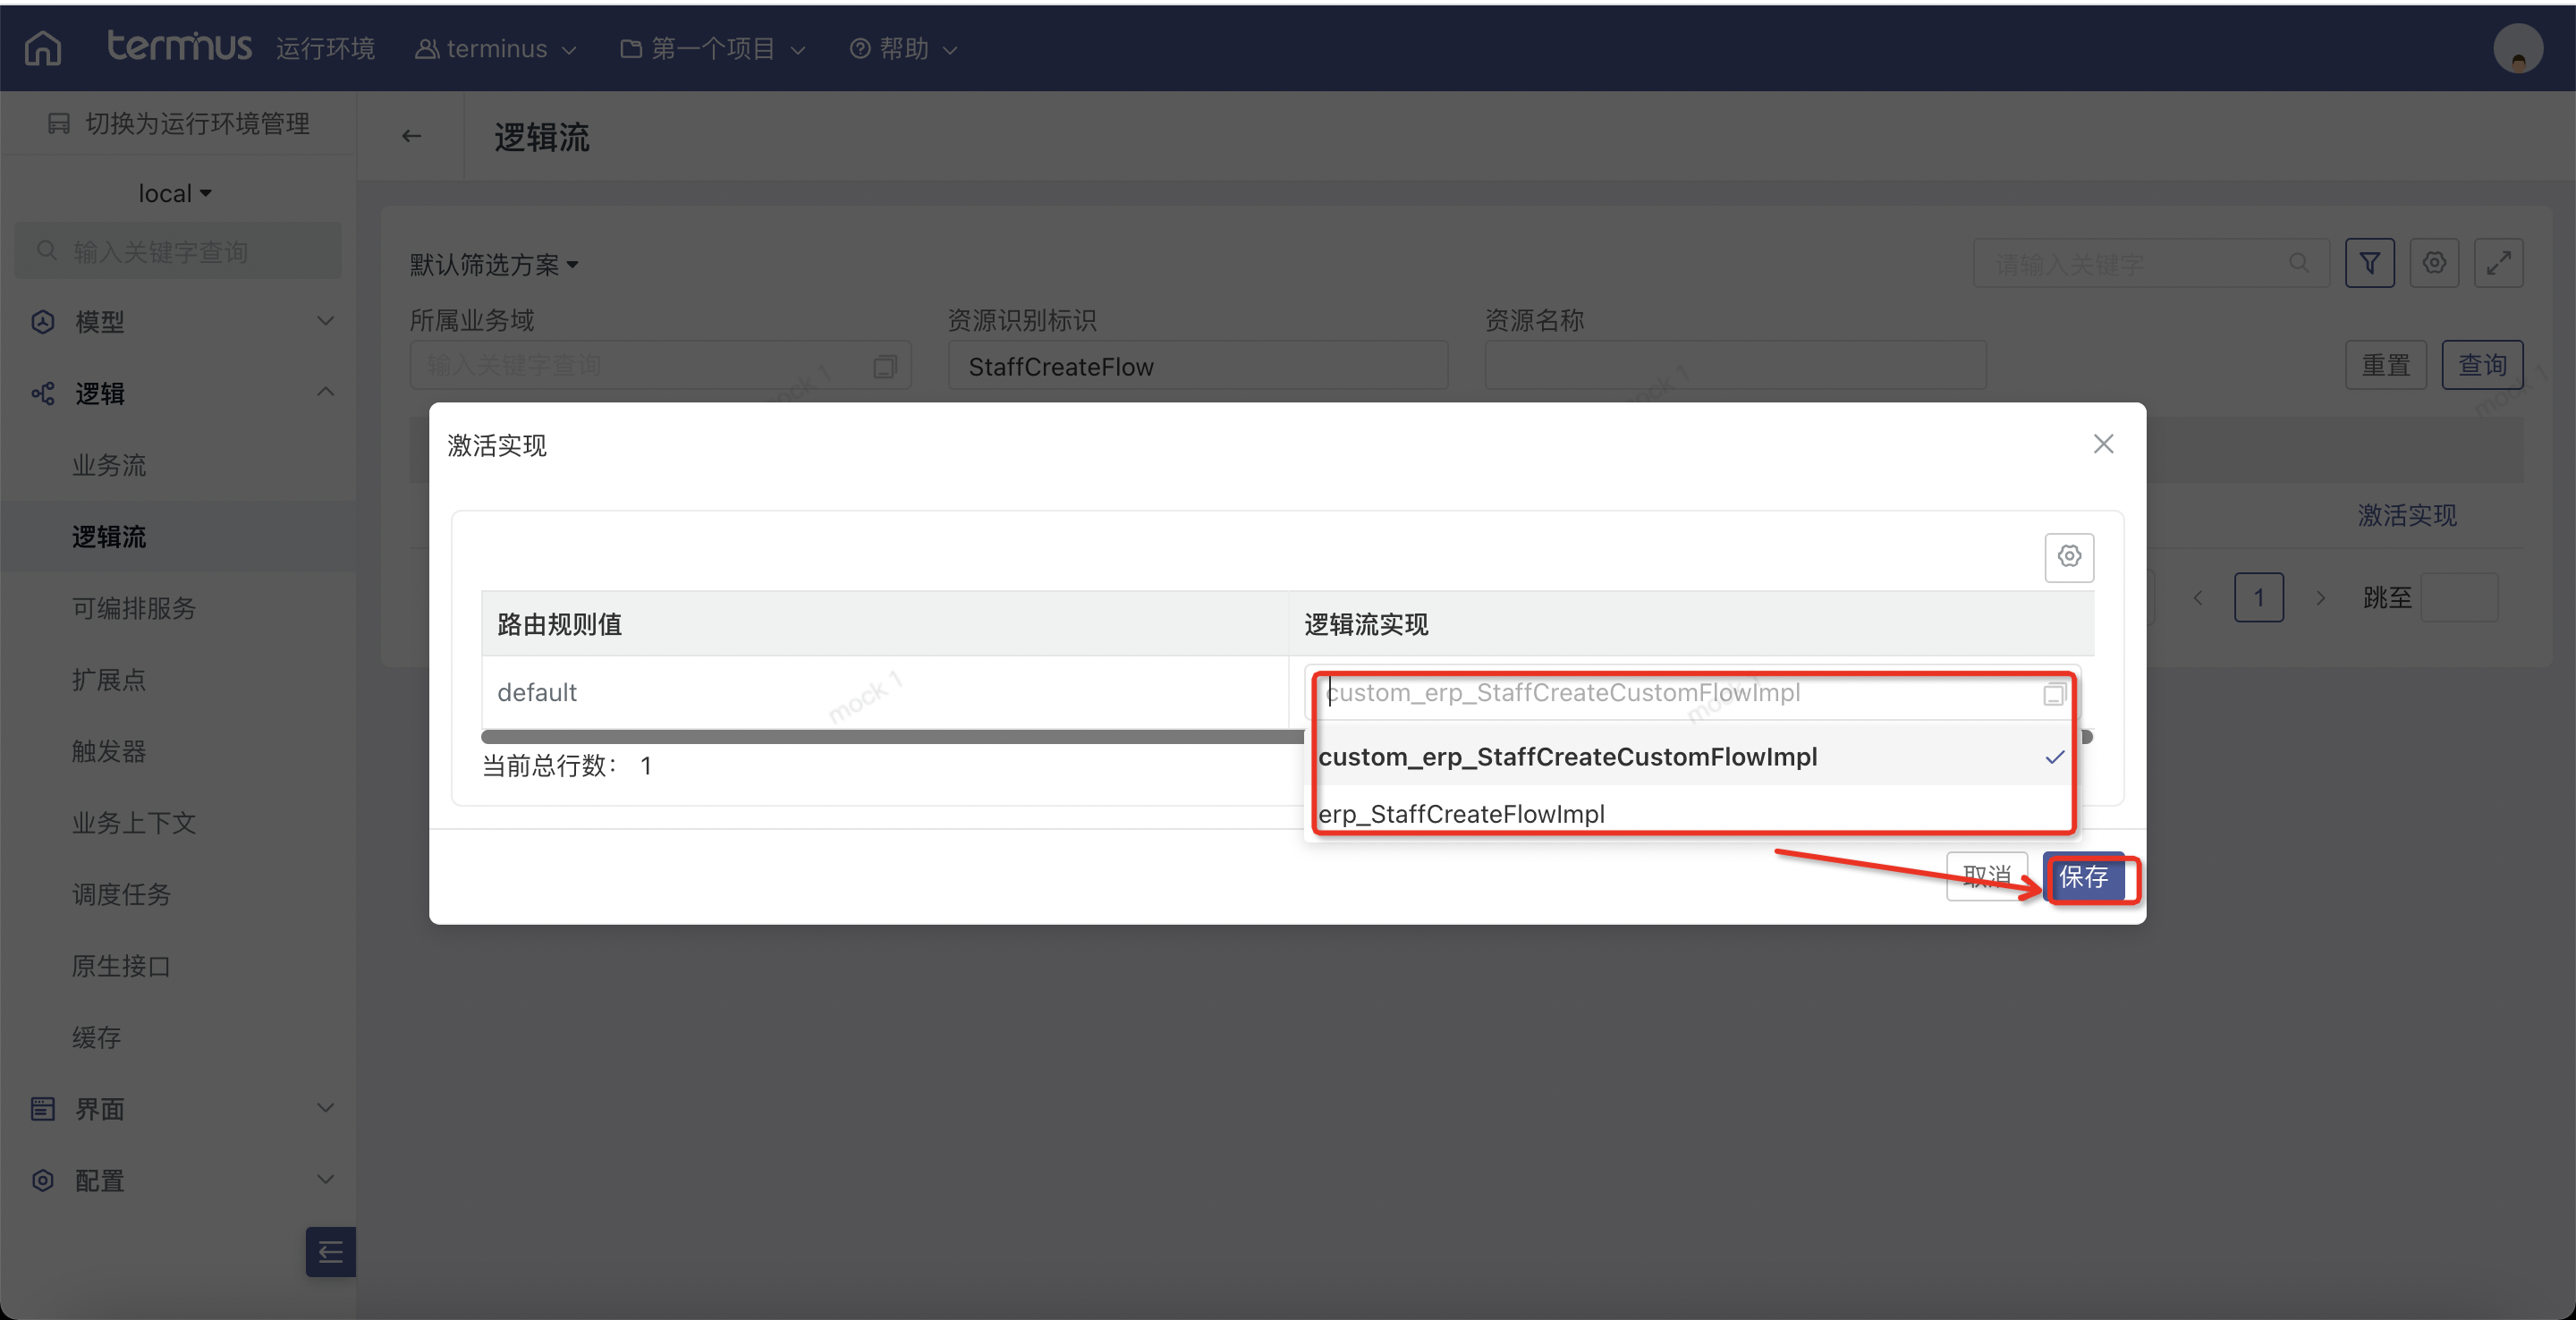Viewport: 2576px width, 1320px height.
Task: Click the horizontal scrollbar in dialog table
Action: click(890, 737)
